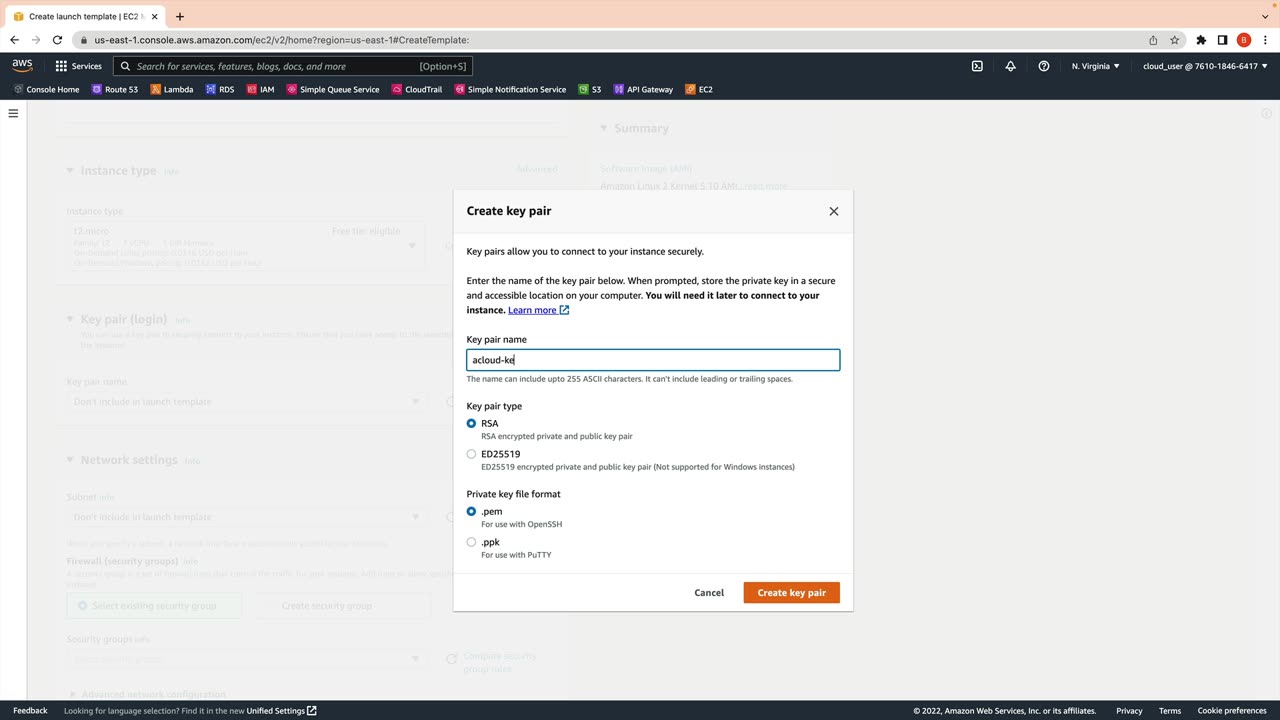
Task: Close the Create launch template browser tab
Action: click(x=155, y=16)
